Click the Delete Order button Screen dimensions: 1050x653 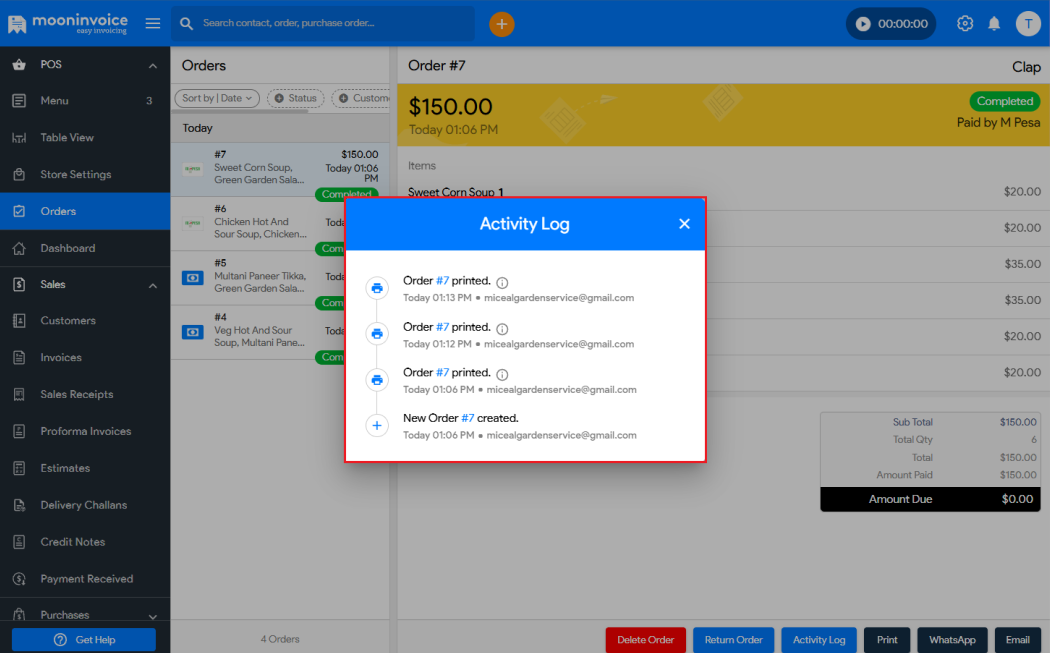(x=645, y=640)
